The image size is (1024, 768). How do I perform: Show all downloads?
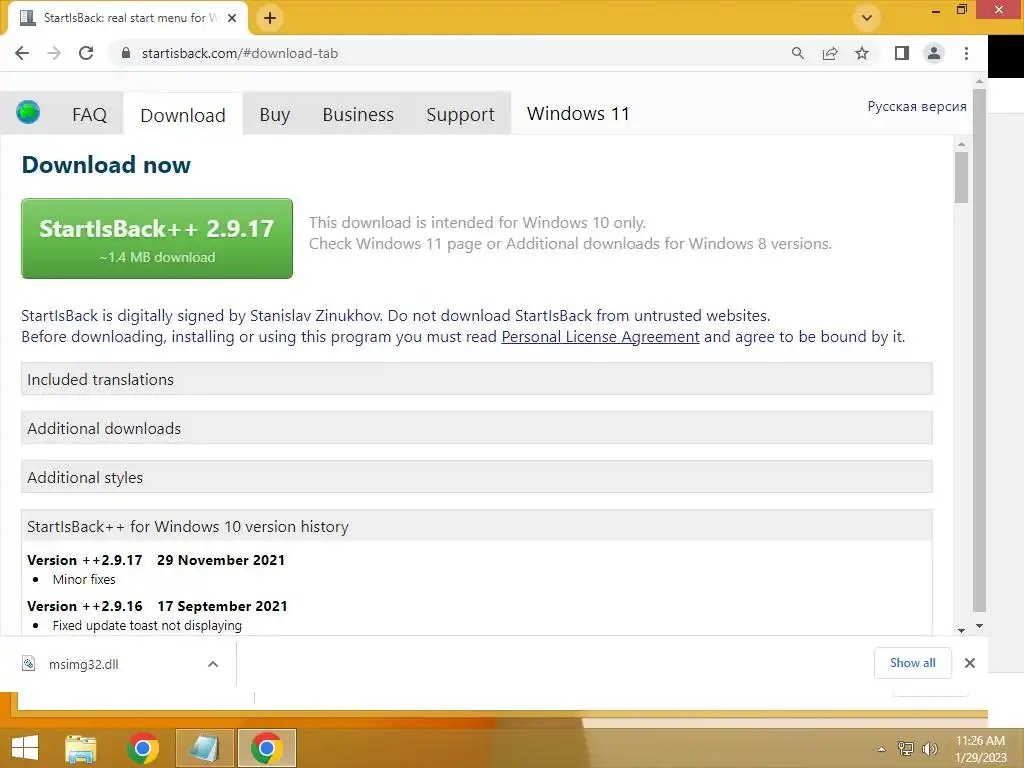click(912, 663)
